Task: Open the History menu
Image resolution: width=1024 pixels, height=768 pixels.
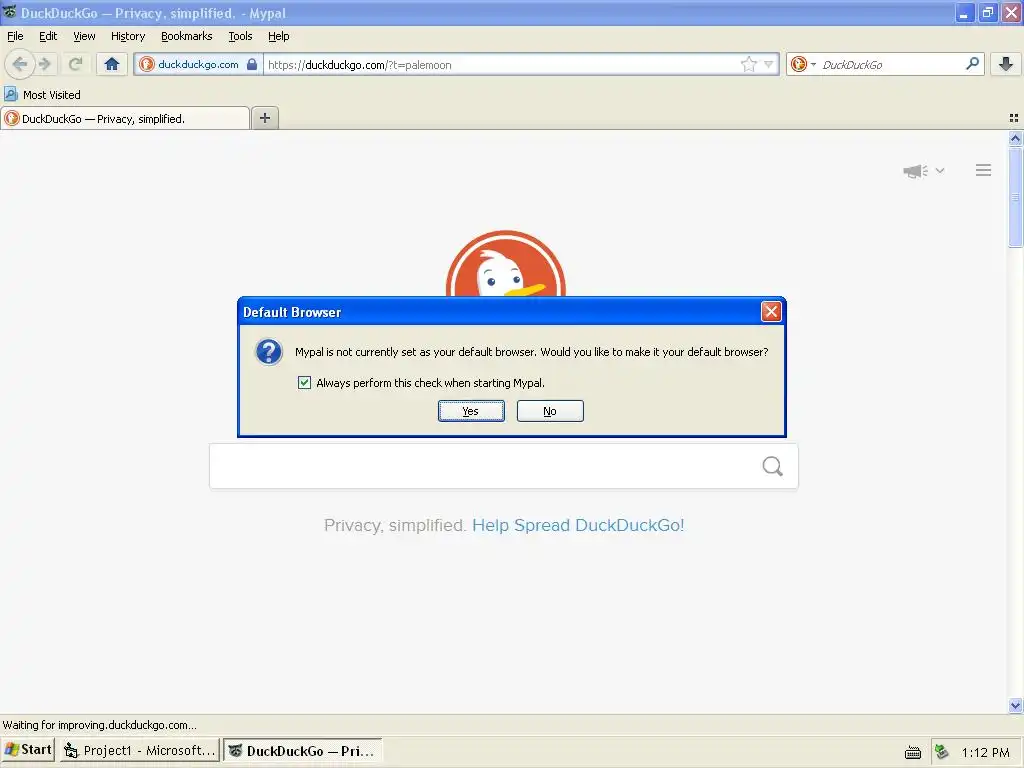Action: click(128, 36)
